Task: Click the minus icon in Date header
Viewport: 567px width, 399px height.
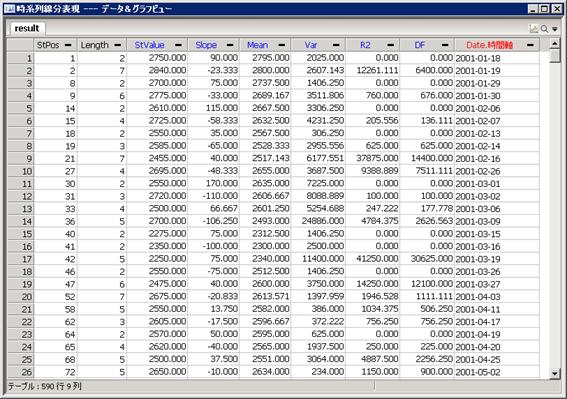Action: (x=530, y=45)
